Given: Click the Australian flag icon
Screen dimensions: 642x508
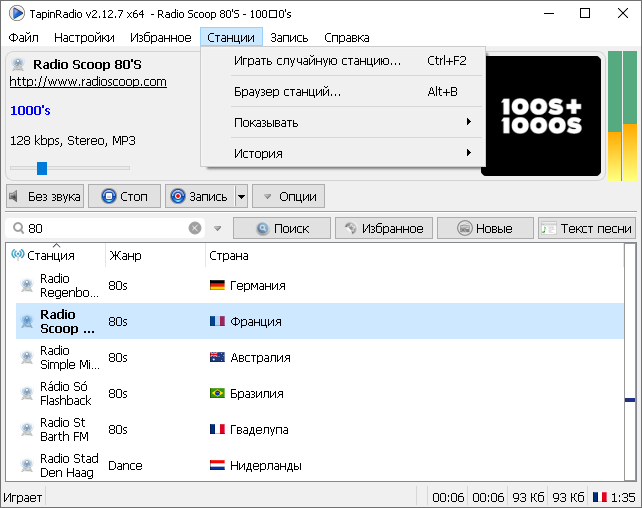Looking at the screenshot, I should tap(217, 357).
